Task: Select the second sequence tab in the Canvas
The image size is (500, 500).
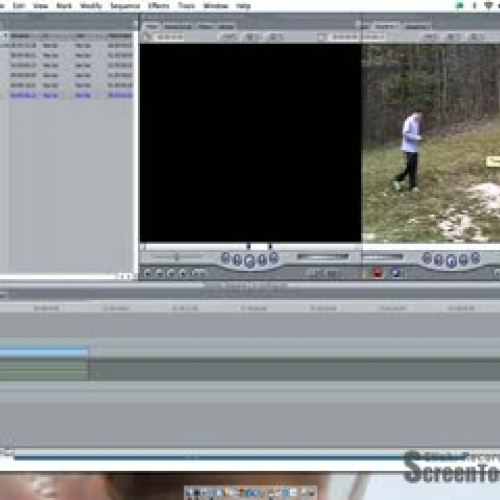Action: pyautogui.click(x=387, y=26)
